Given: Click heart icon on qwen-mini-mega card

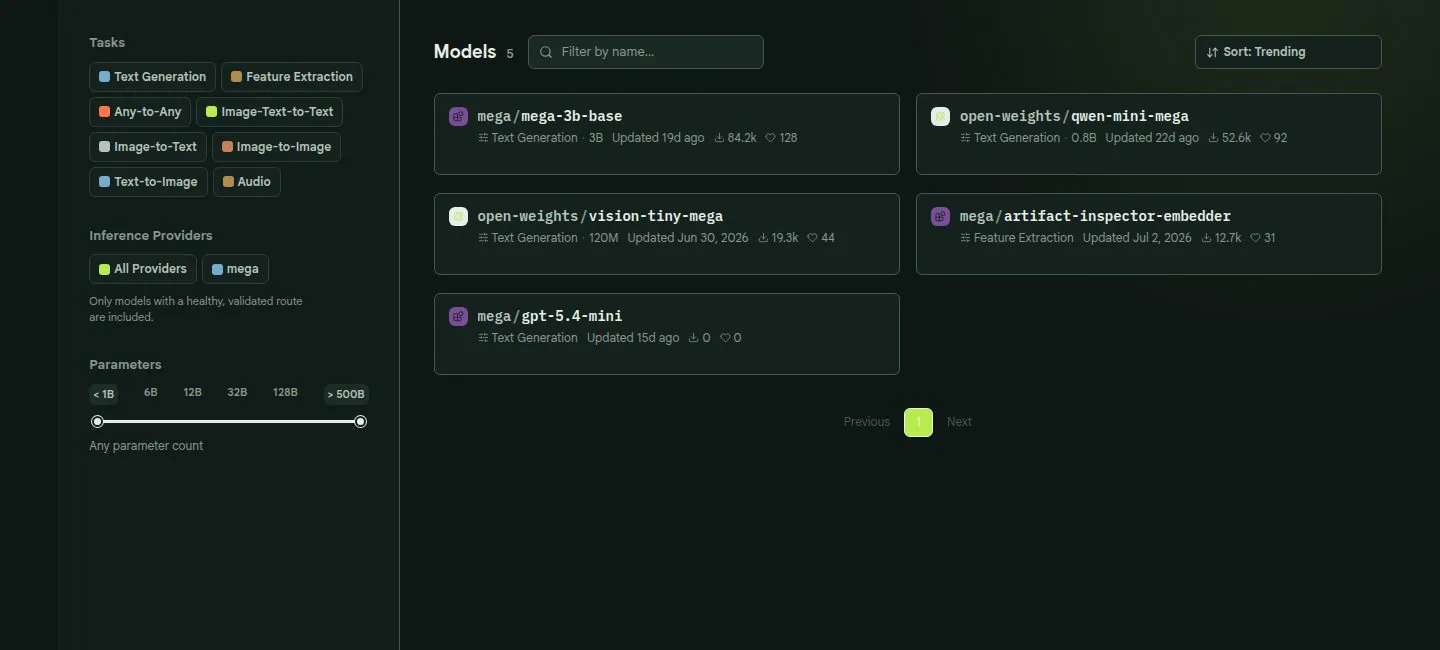Looking at the screenshot, I should click(1265, 138).
